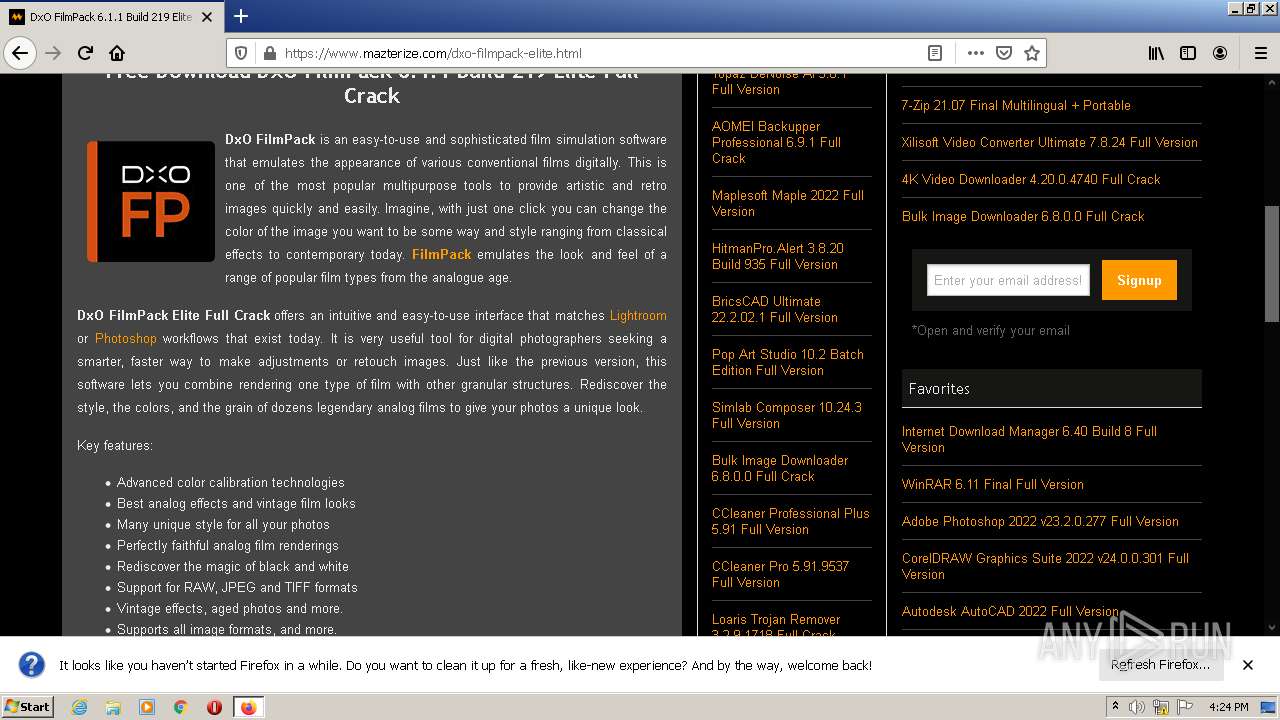Toggle reader view icon
This screenshot has width=1280, height=720.
click(935, 53)
